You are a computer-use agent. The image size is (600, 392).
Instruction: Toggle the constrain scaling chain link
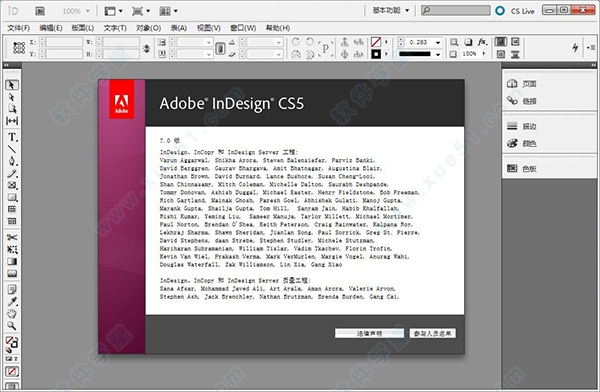pyautogui.click(x=220, y=48)
